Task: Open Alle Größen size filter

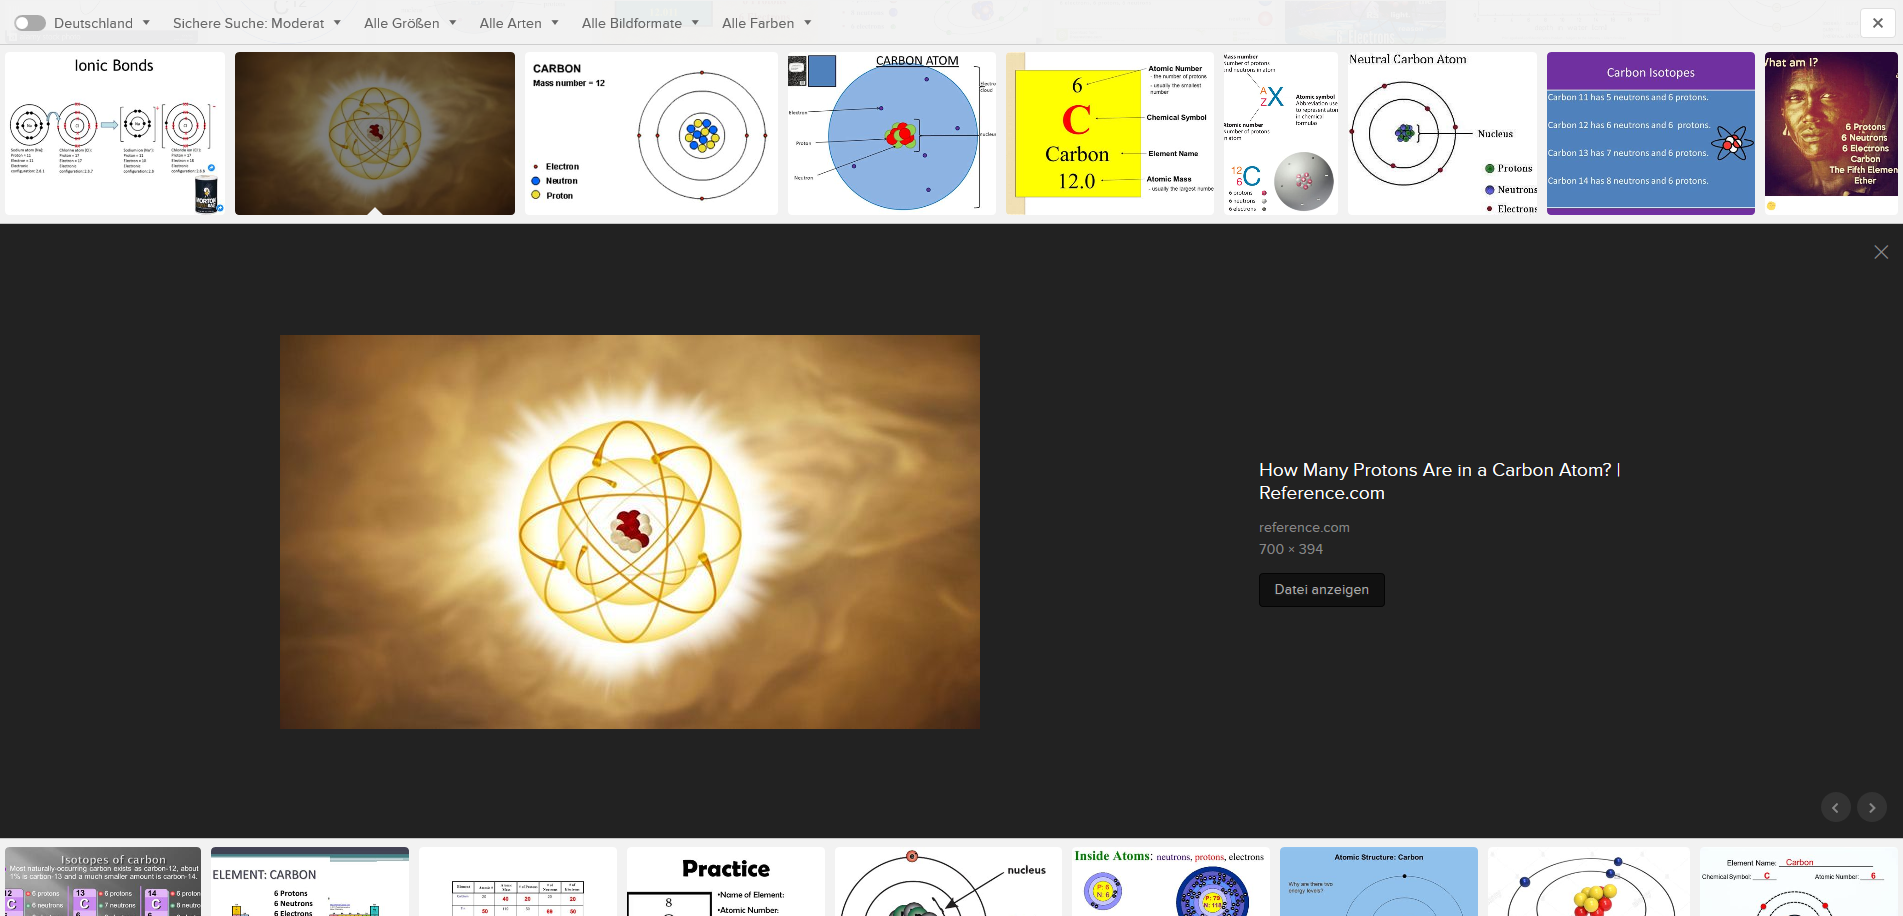Action: pyautogui.click(x=410, y=23)
